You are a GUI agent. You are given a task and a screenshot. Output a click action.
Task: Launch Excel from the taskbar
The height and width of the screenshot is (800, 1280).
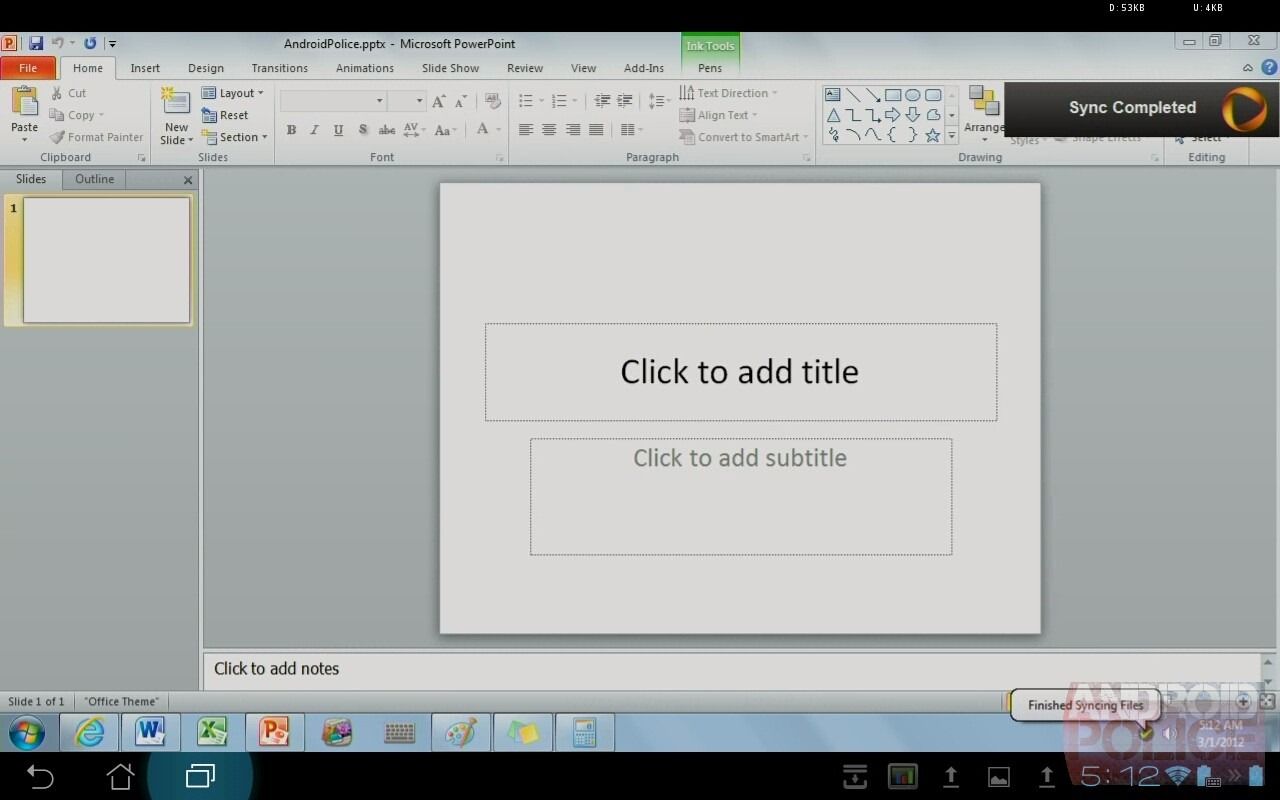[x=212, y=733]
